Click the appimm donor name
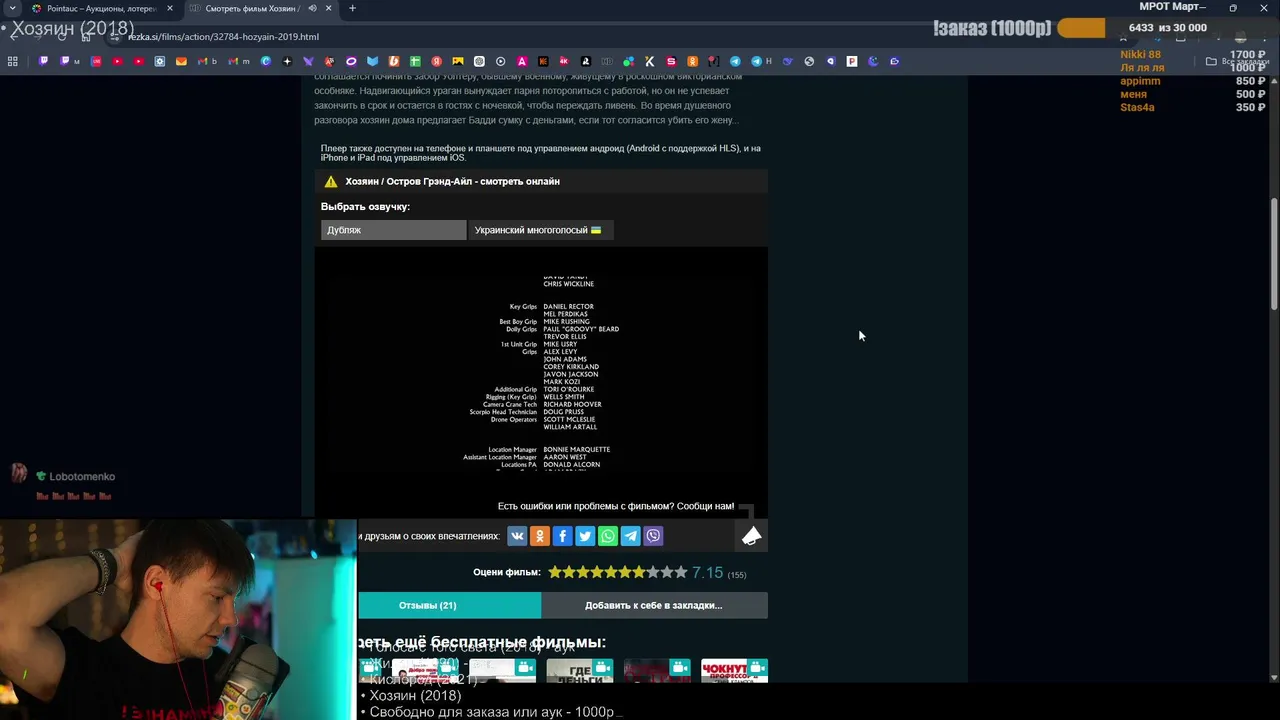 [x=1140, y=81]
